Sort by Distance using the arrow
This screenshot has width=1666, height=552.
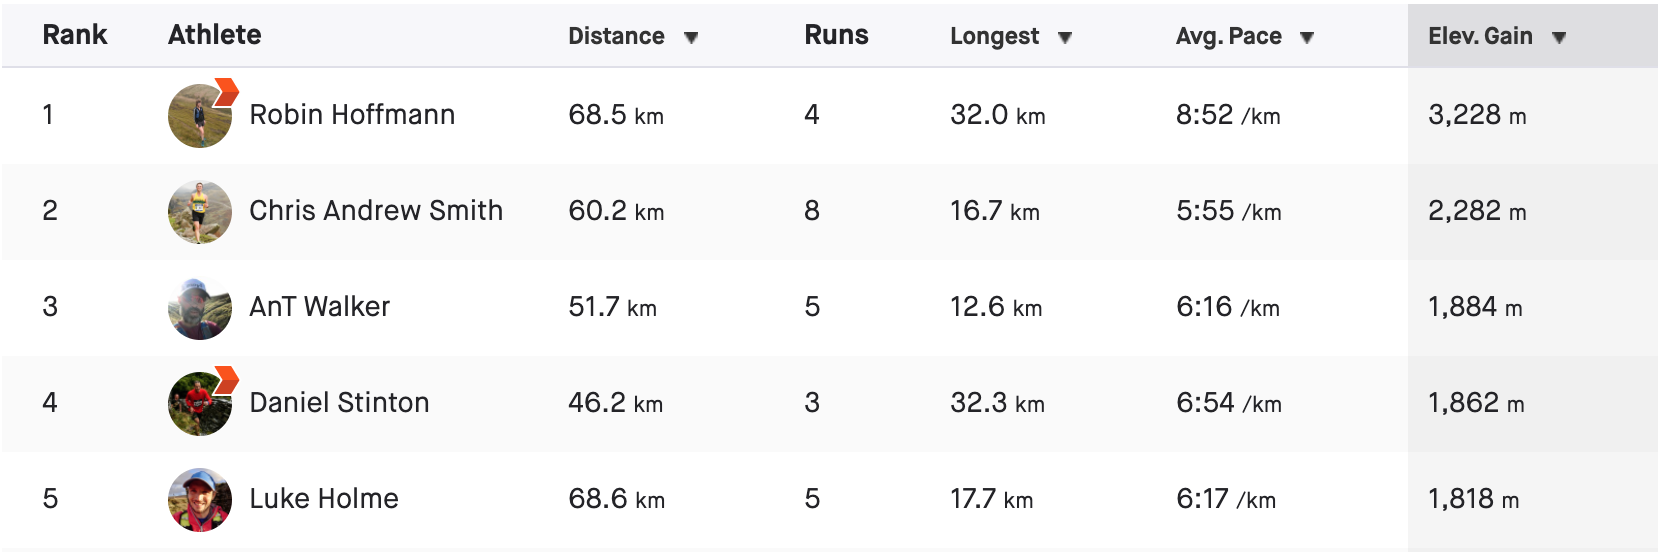click(x=691, y=38)
